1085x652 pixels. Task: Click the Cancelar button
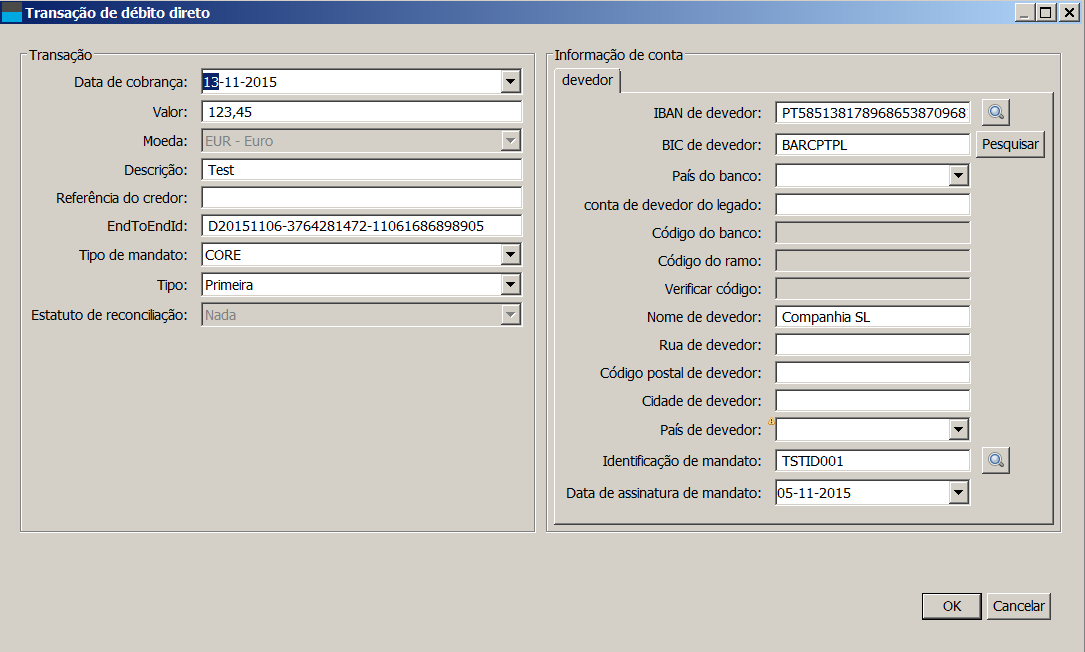tap(1018, 606)
